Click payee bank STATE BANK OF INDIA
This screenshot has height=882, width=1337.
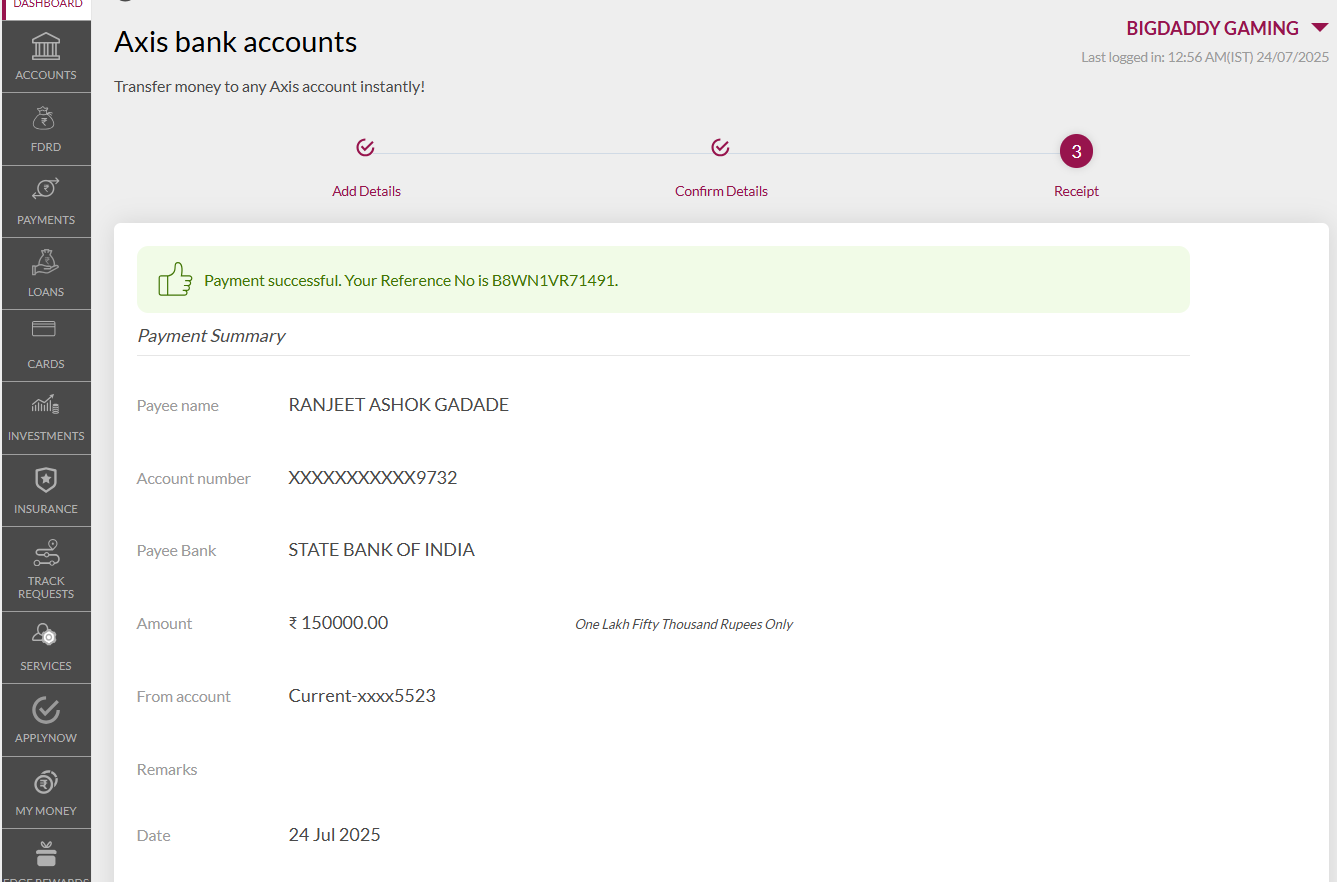[382, 550]
